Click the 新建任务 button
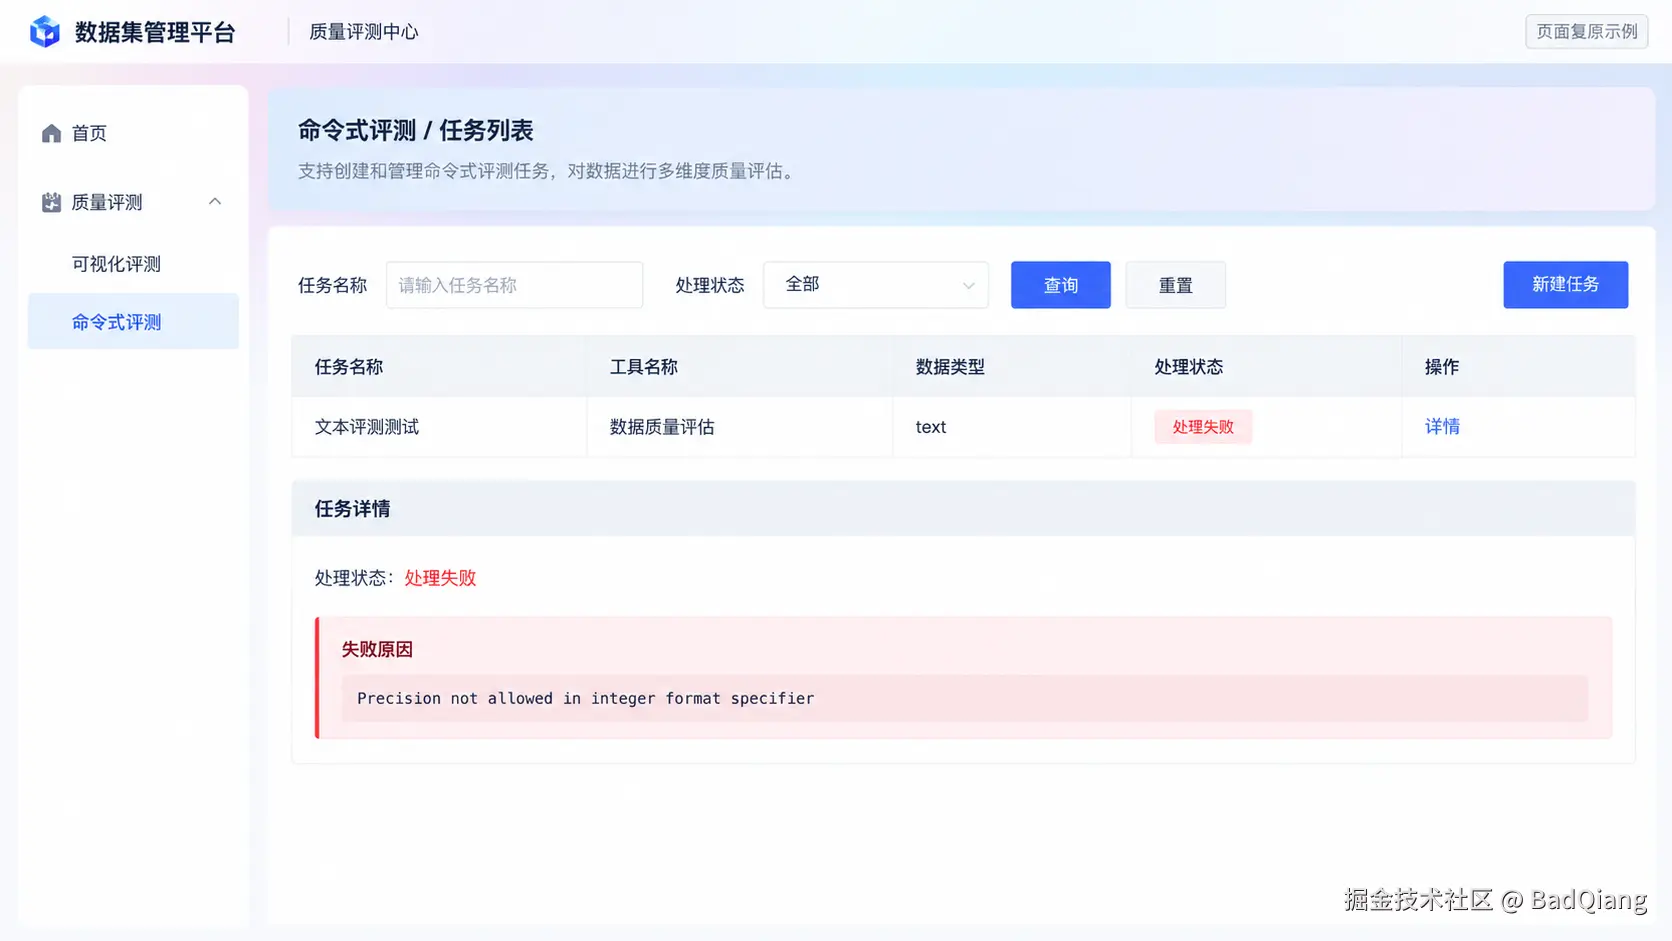1672x941 pixels. pyautogui.click(x=1565, y=285)
